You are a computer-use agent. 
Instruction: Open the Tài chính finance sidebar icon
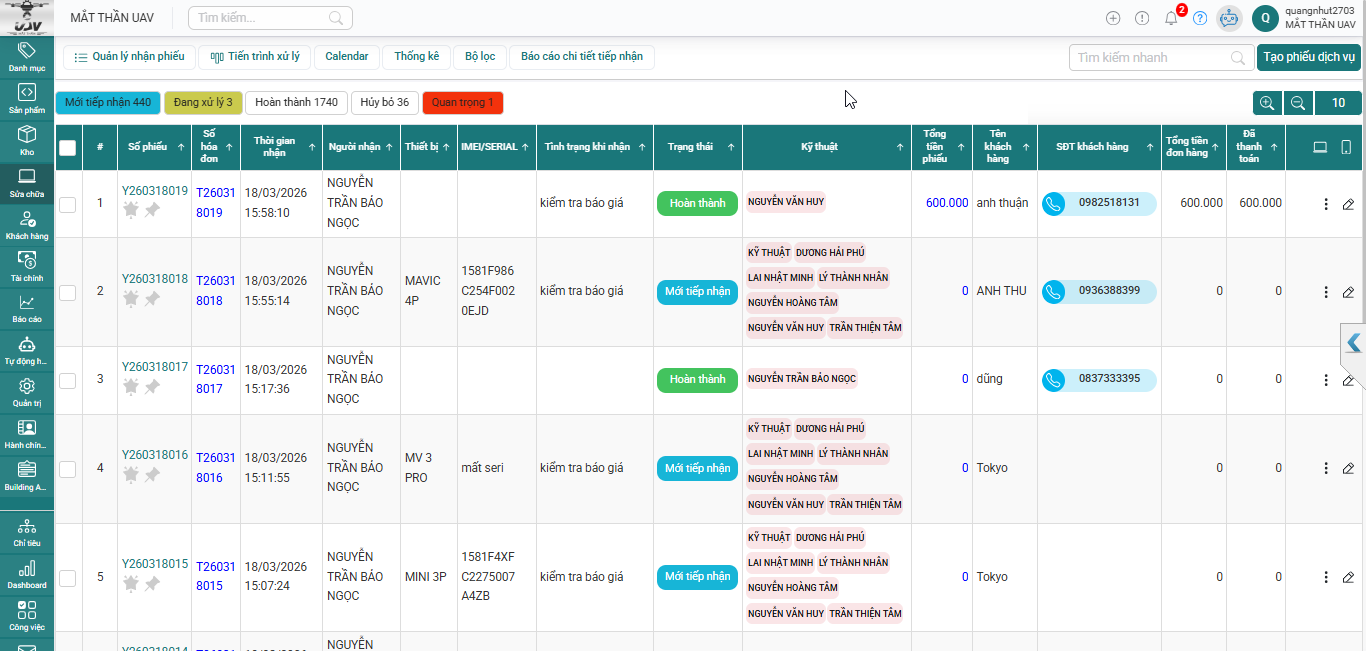[x=27, y=266]
